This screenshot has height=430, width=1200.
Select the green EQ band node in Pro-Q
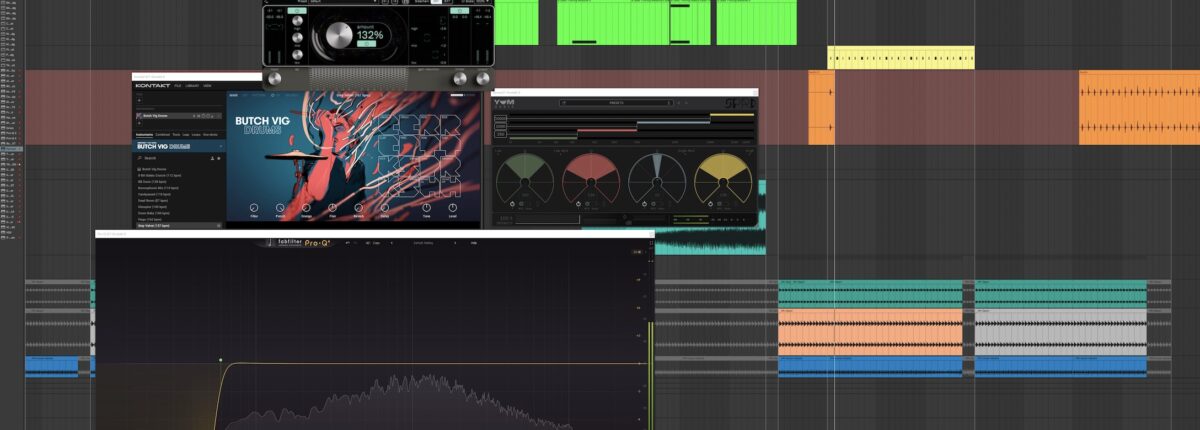(x=221, y=359)
